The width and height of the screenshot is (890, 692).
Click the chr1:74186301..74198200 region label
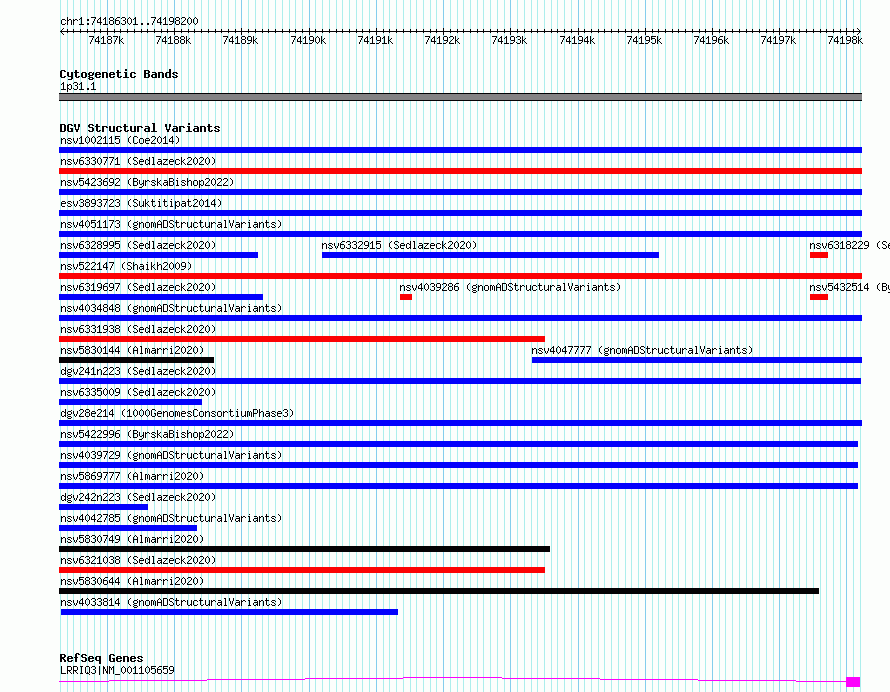point(129,21)
